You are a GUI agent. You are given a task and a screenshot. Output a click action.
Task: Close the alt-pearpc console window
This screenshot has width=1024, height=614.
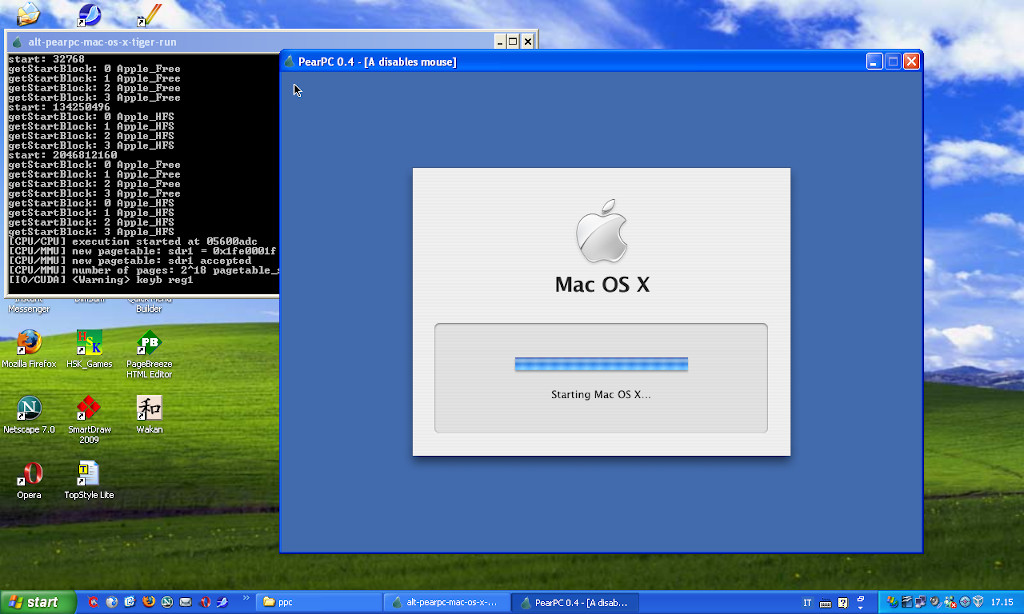coord(528,42)
